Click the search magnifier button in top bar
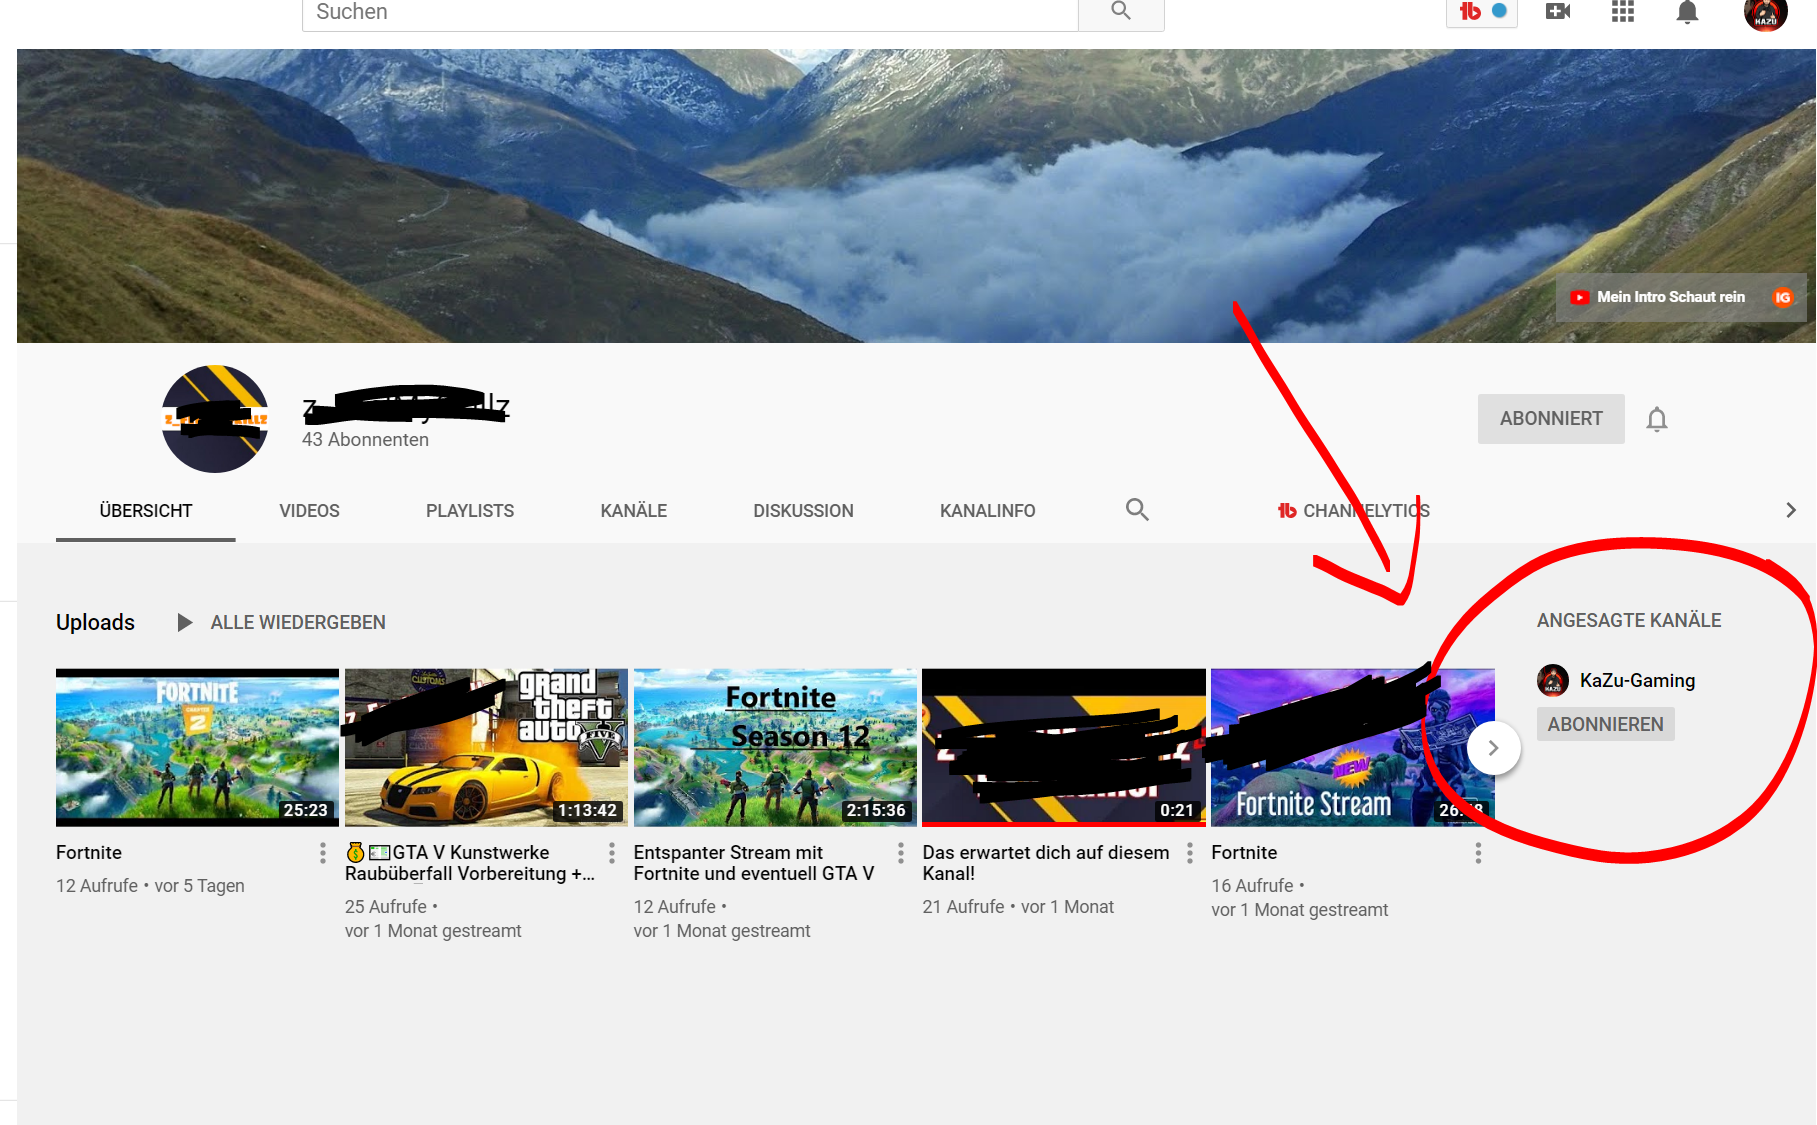The image size is (1817, 1125). 1120,12
